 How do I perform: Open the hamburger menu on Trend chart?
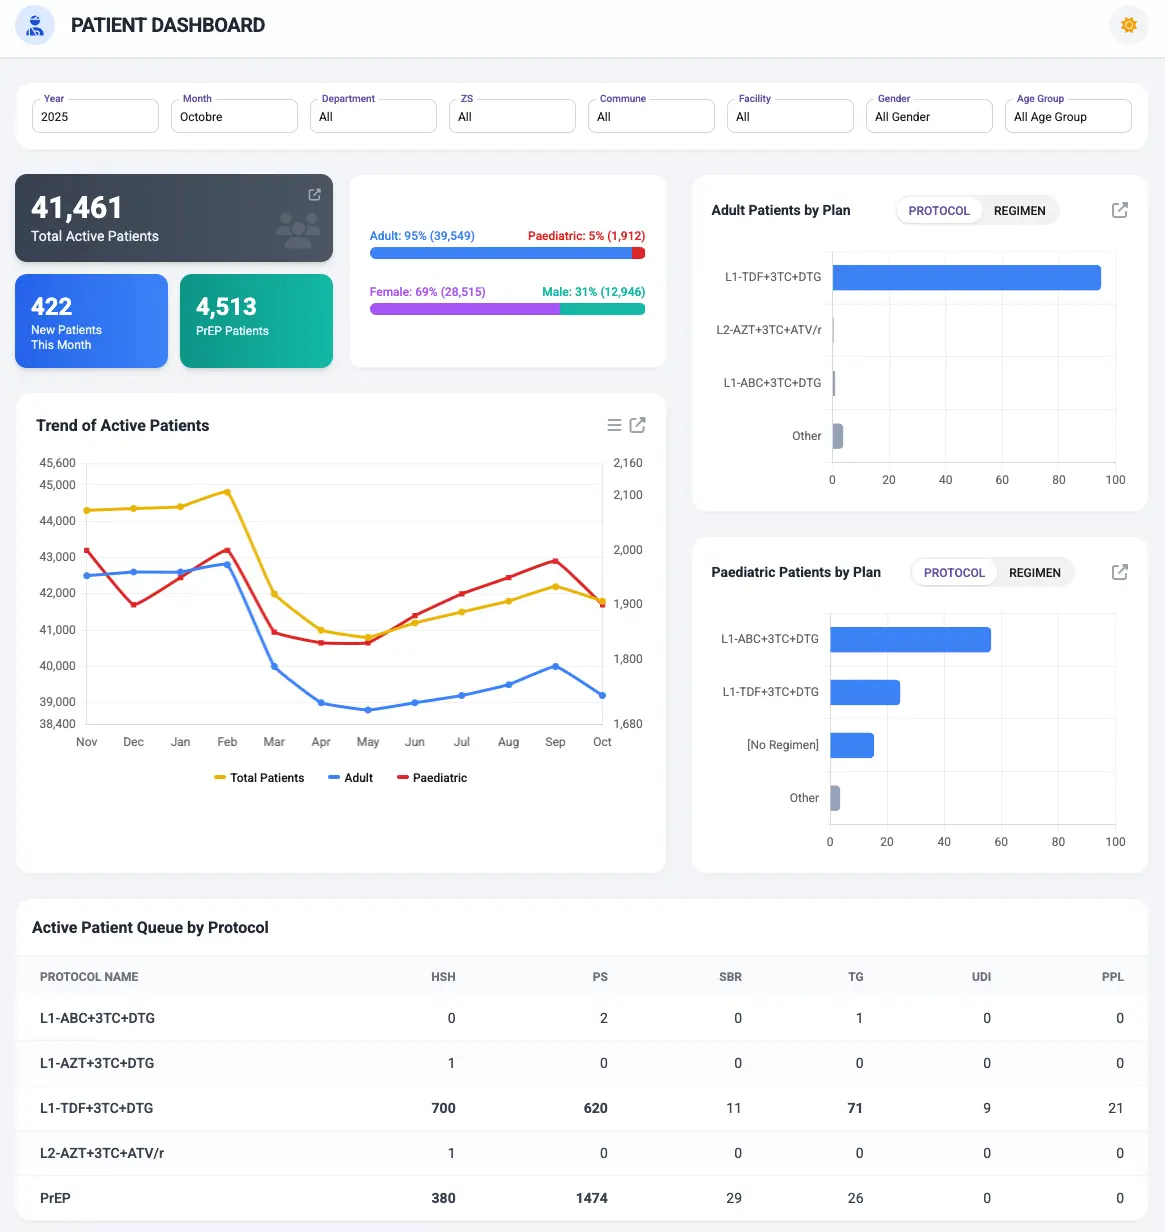[613, 424]
